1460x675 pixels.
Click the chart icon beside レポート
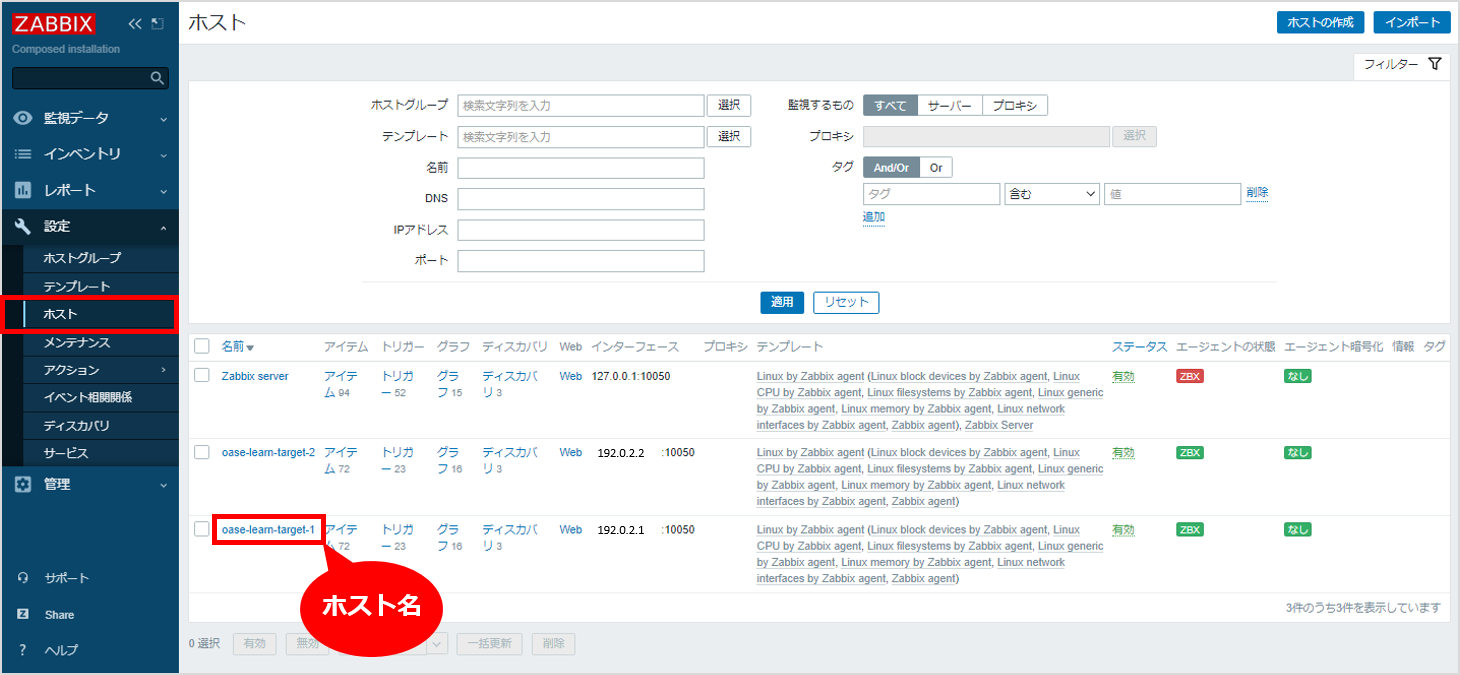click(23, 190)
